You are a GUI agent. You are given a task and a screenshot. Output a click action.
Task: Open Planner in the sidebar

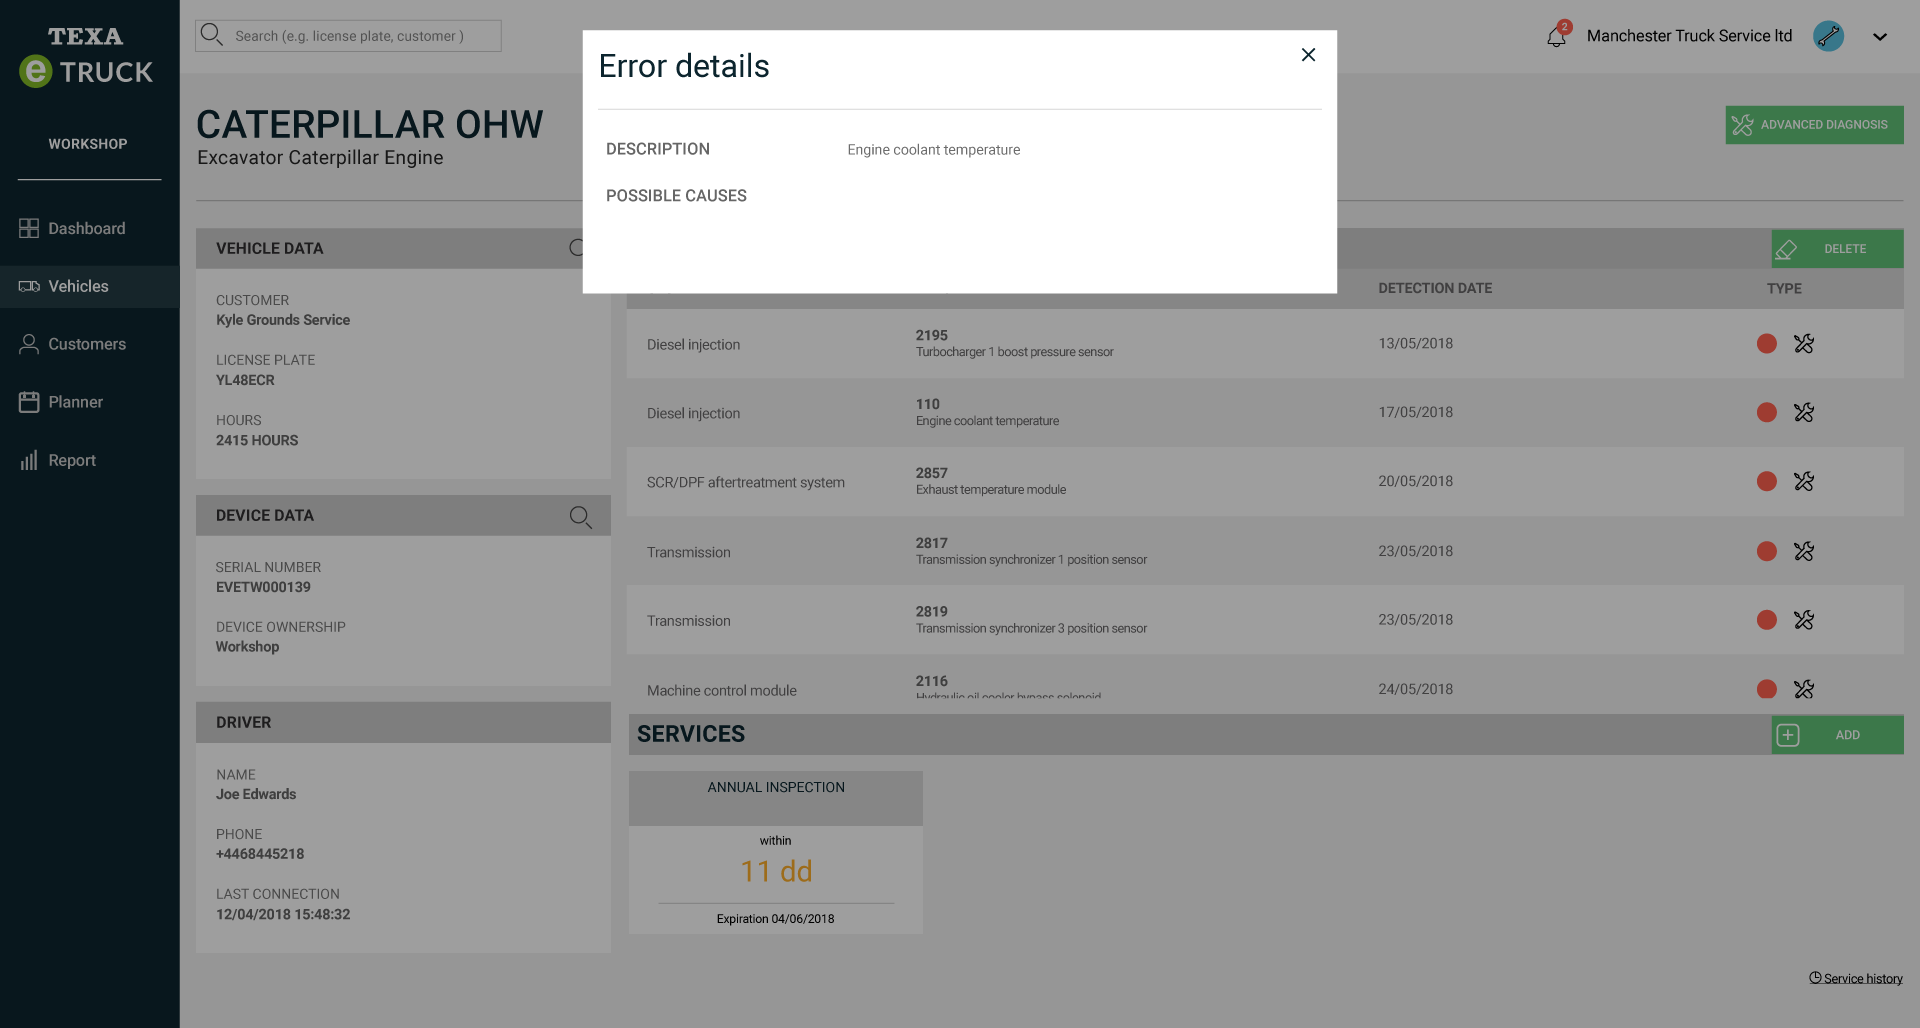89,402
